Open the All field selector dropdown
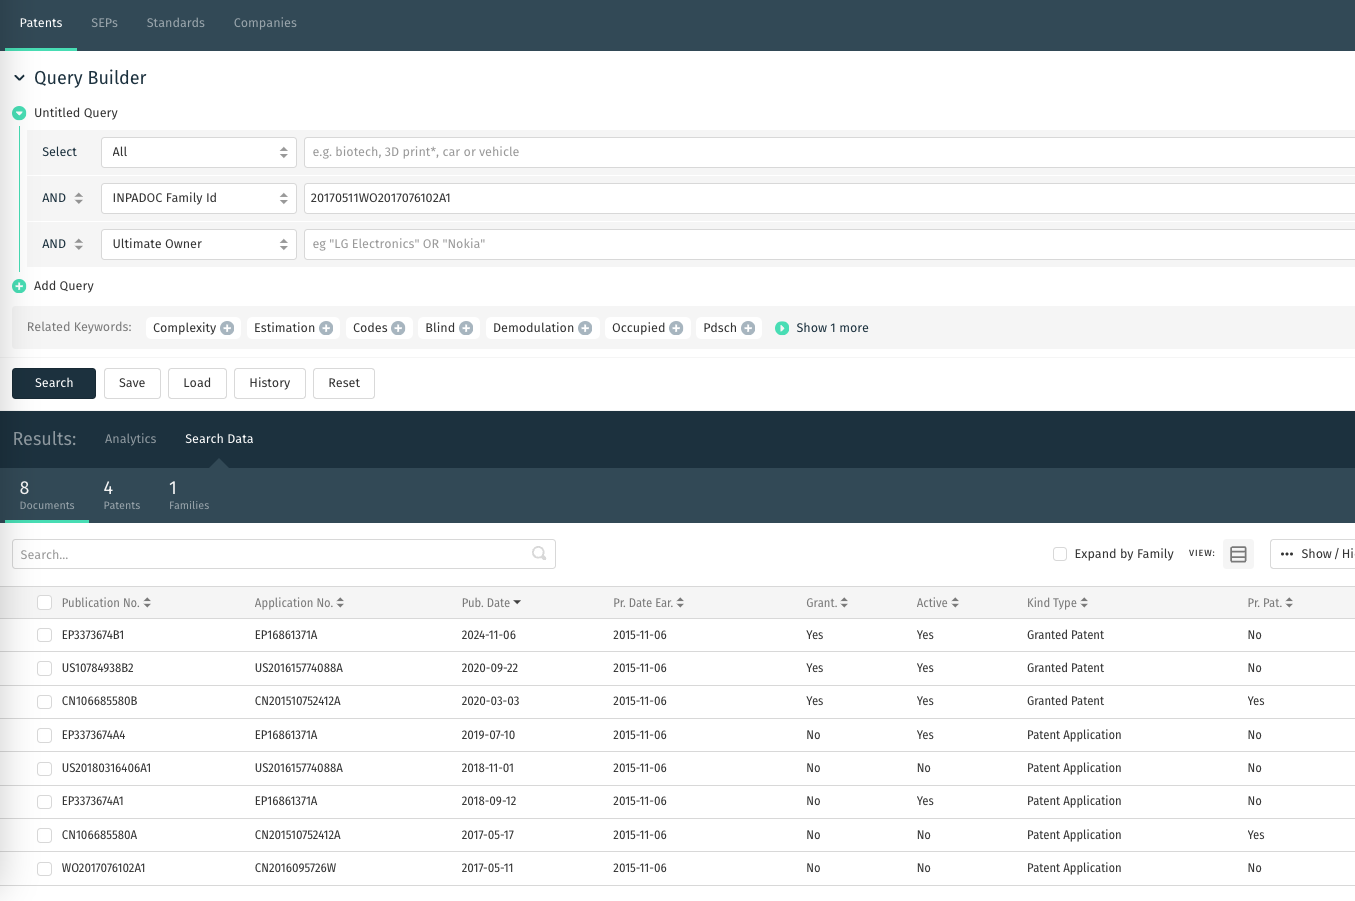Viewport: 1355px width, 901px height. pos(199,152)
